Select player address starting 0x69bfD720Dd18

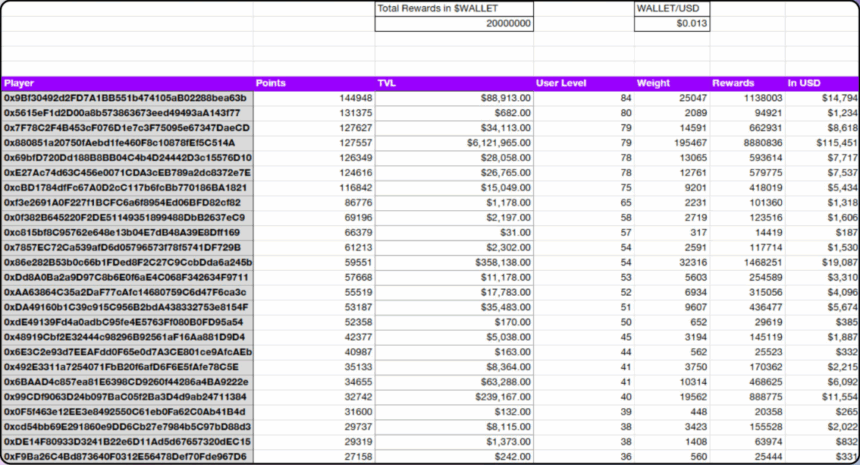(127, 158)
